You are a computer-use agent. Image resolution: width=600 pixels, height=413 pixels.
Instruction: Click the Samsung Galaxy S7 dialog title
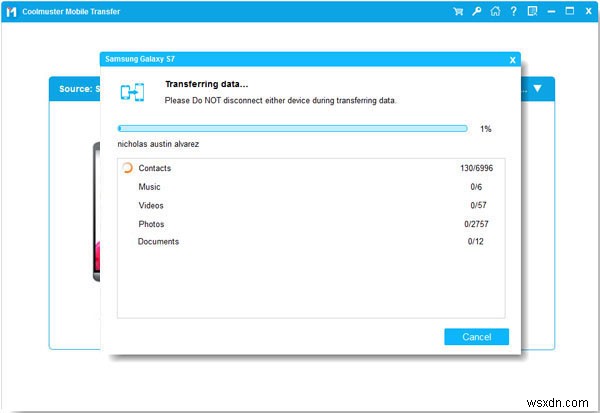[x=140, y=59]
